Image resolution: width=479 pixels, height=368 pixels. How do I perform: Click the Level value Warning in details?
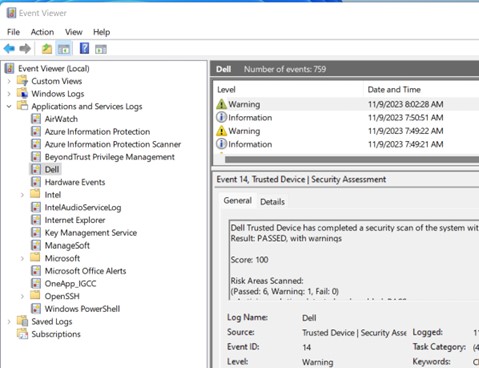pyautogui.click(x=317, y=362)
